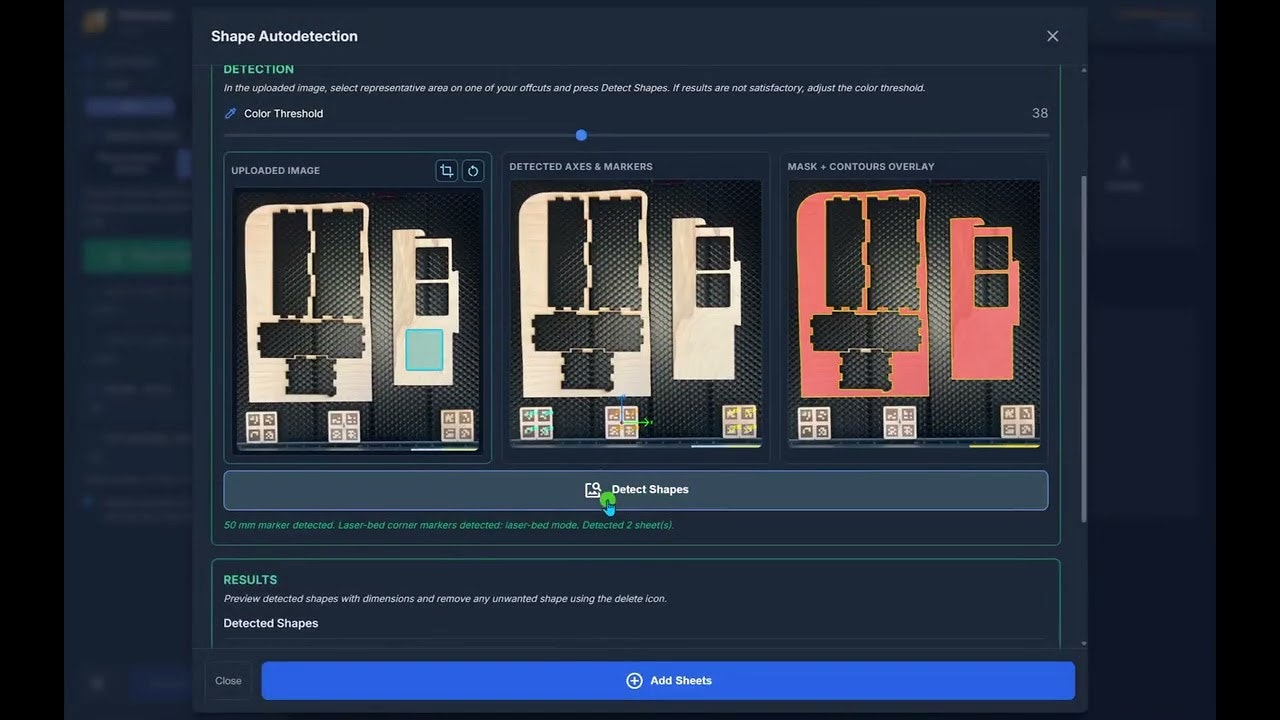The image size is (1280, 720).
Task: Click the eyedropper icon beside Color Threshold
Action: click(x=231, y=114)
